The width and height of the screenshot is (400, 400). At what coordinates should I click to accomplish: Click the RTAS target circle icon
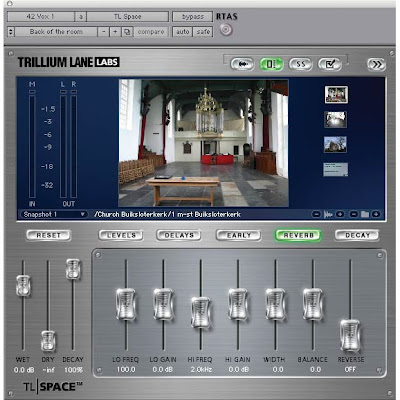226,30
